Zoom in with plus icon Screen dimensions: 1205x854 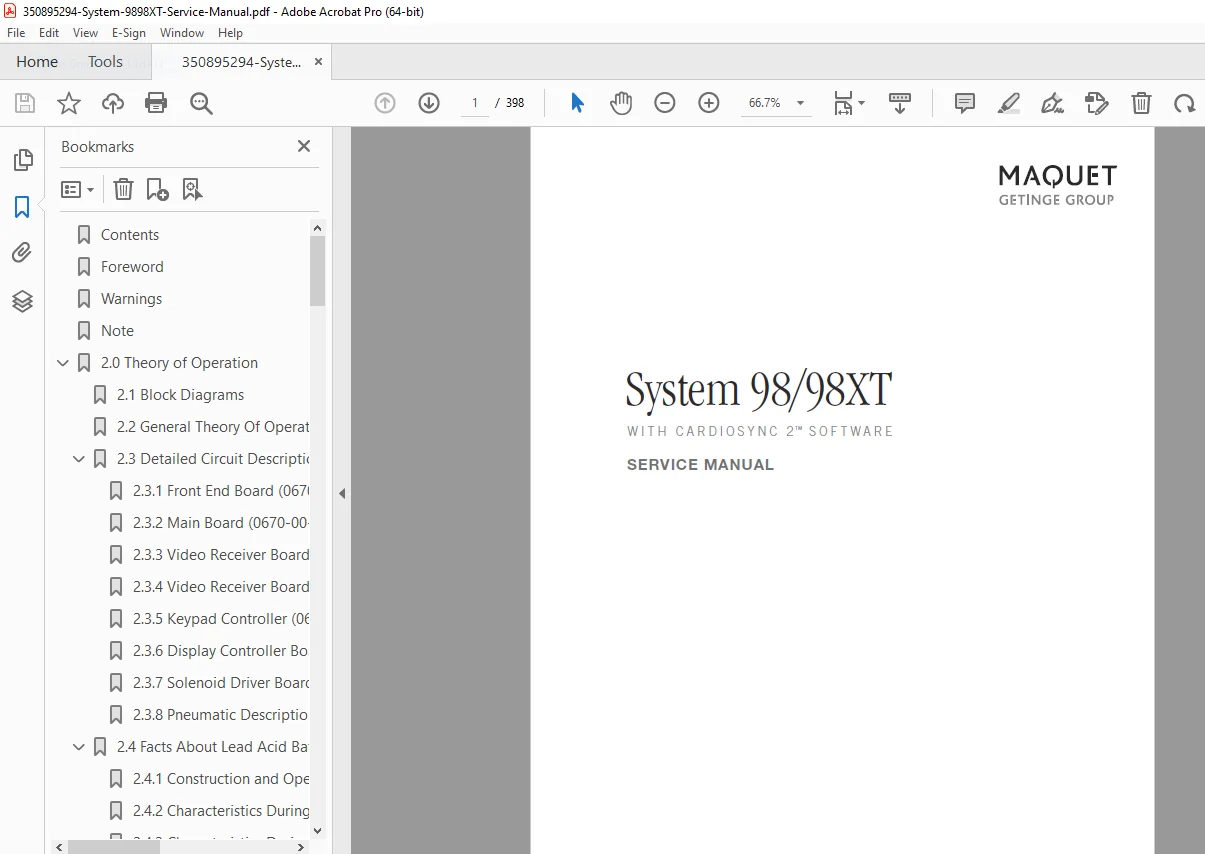click(x=709, y=103)
